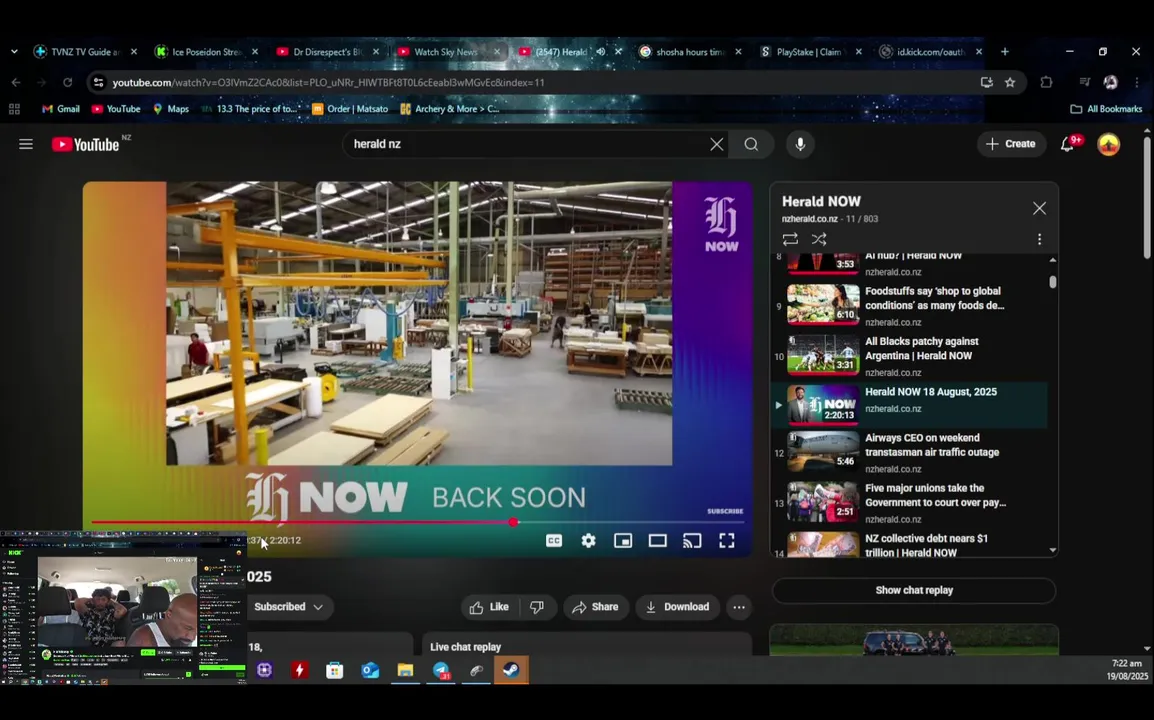Bookmark this page with the star

tap(1010, 82)
